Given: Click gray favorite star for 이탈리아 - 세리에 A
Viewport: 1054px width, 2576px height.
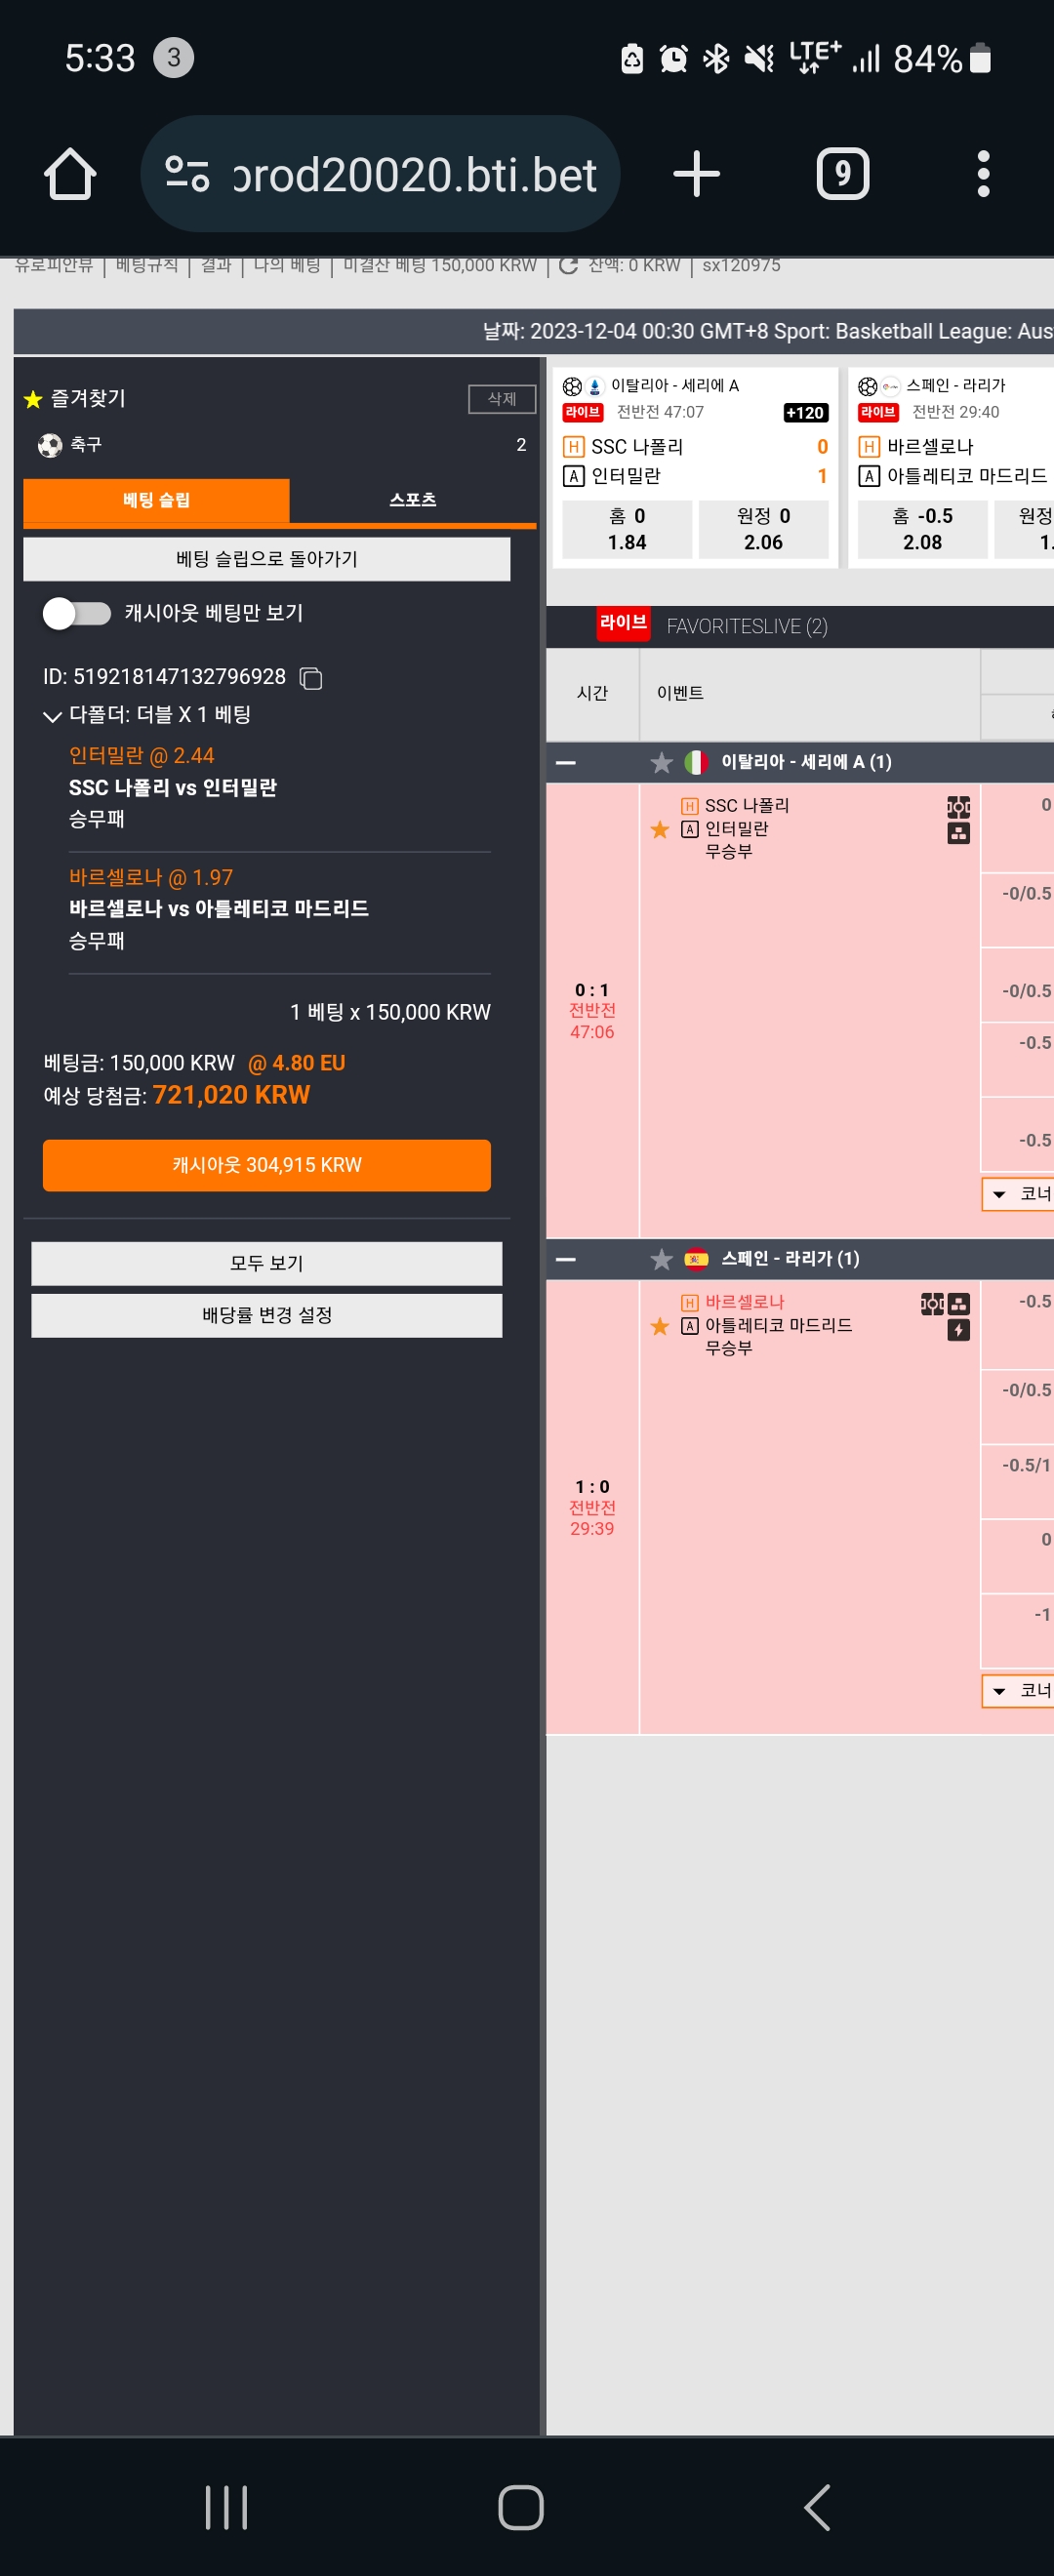Looking at the screenshot, I should click(661, 762).
